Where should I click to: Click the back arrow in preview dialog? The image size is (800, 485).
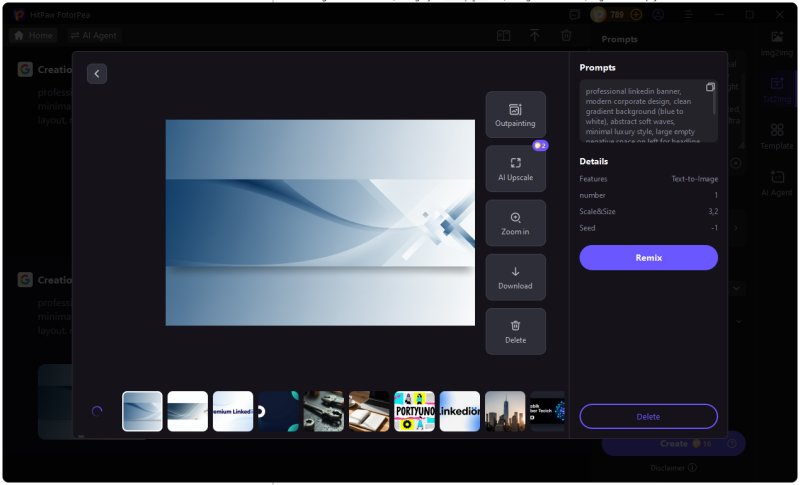point(96,74)
